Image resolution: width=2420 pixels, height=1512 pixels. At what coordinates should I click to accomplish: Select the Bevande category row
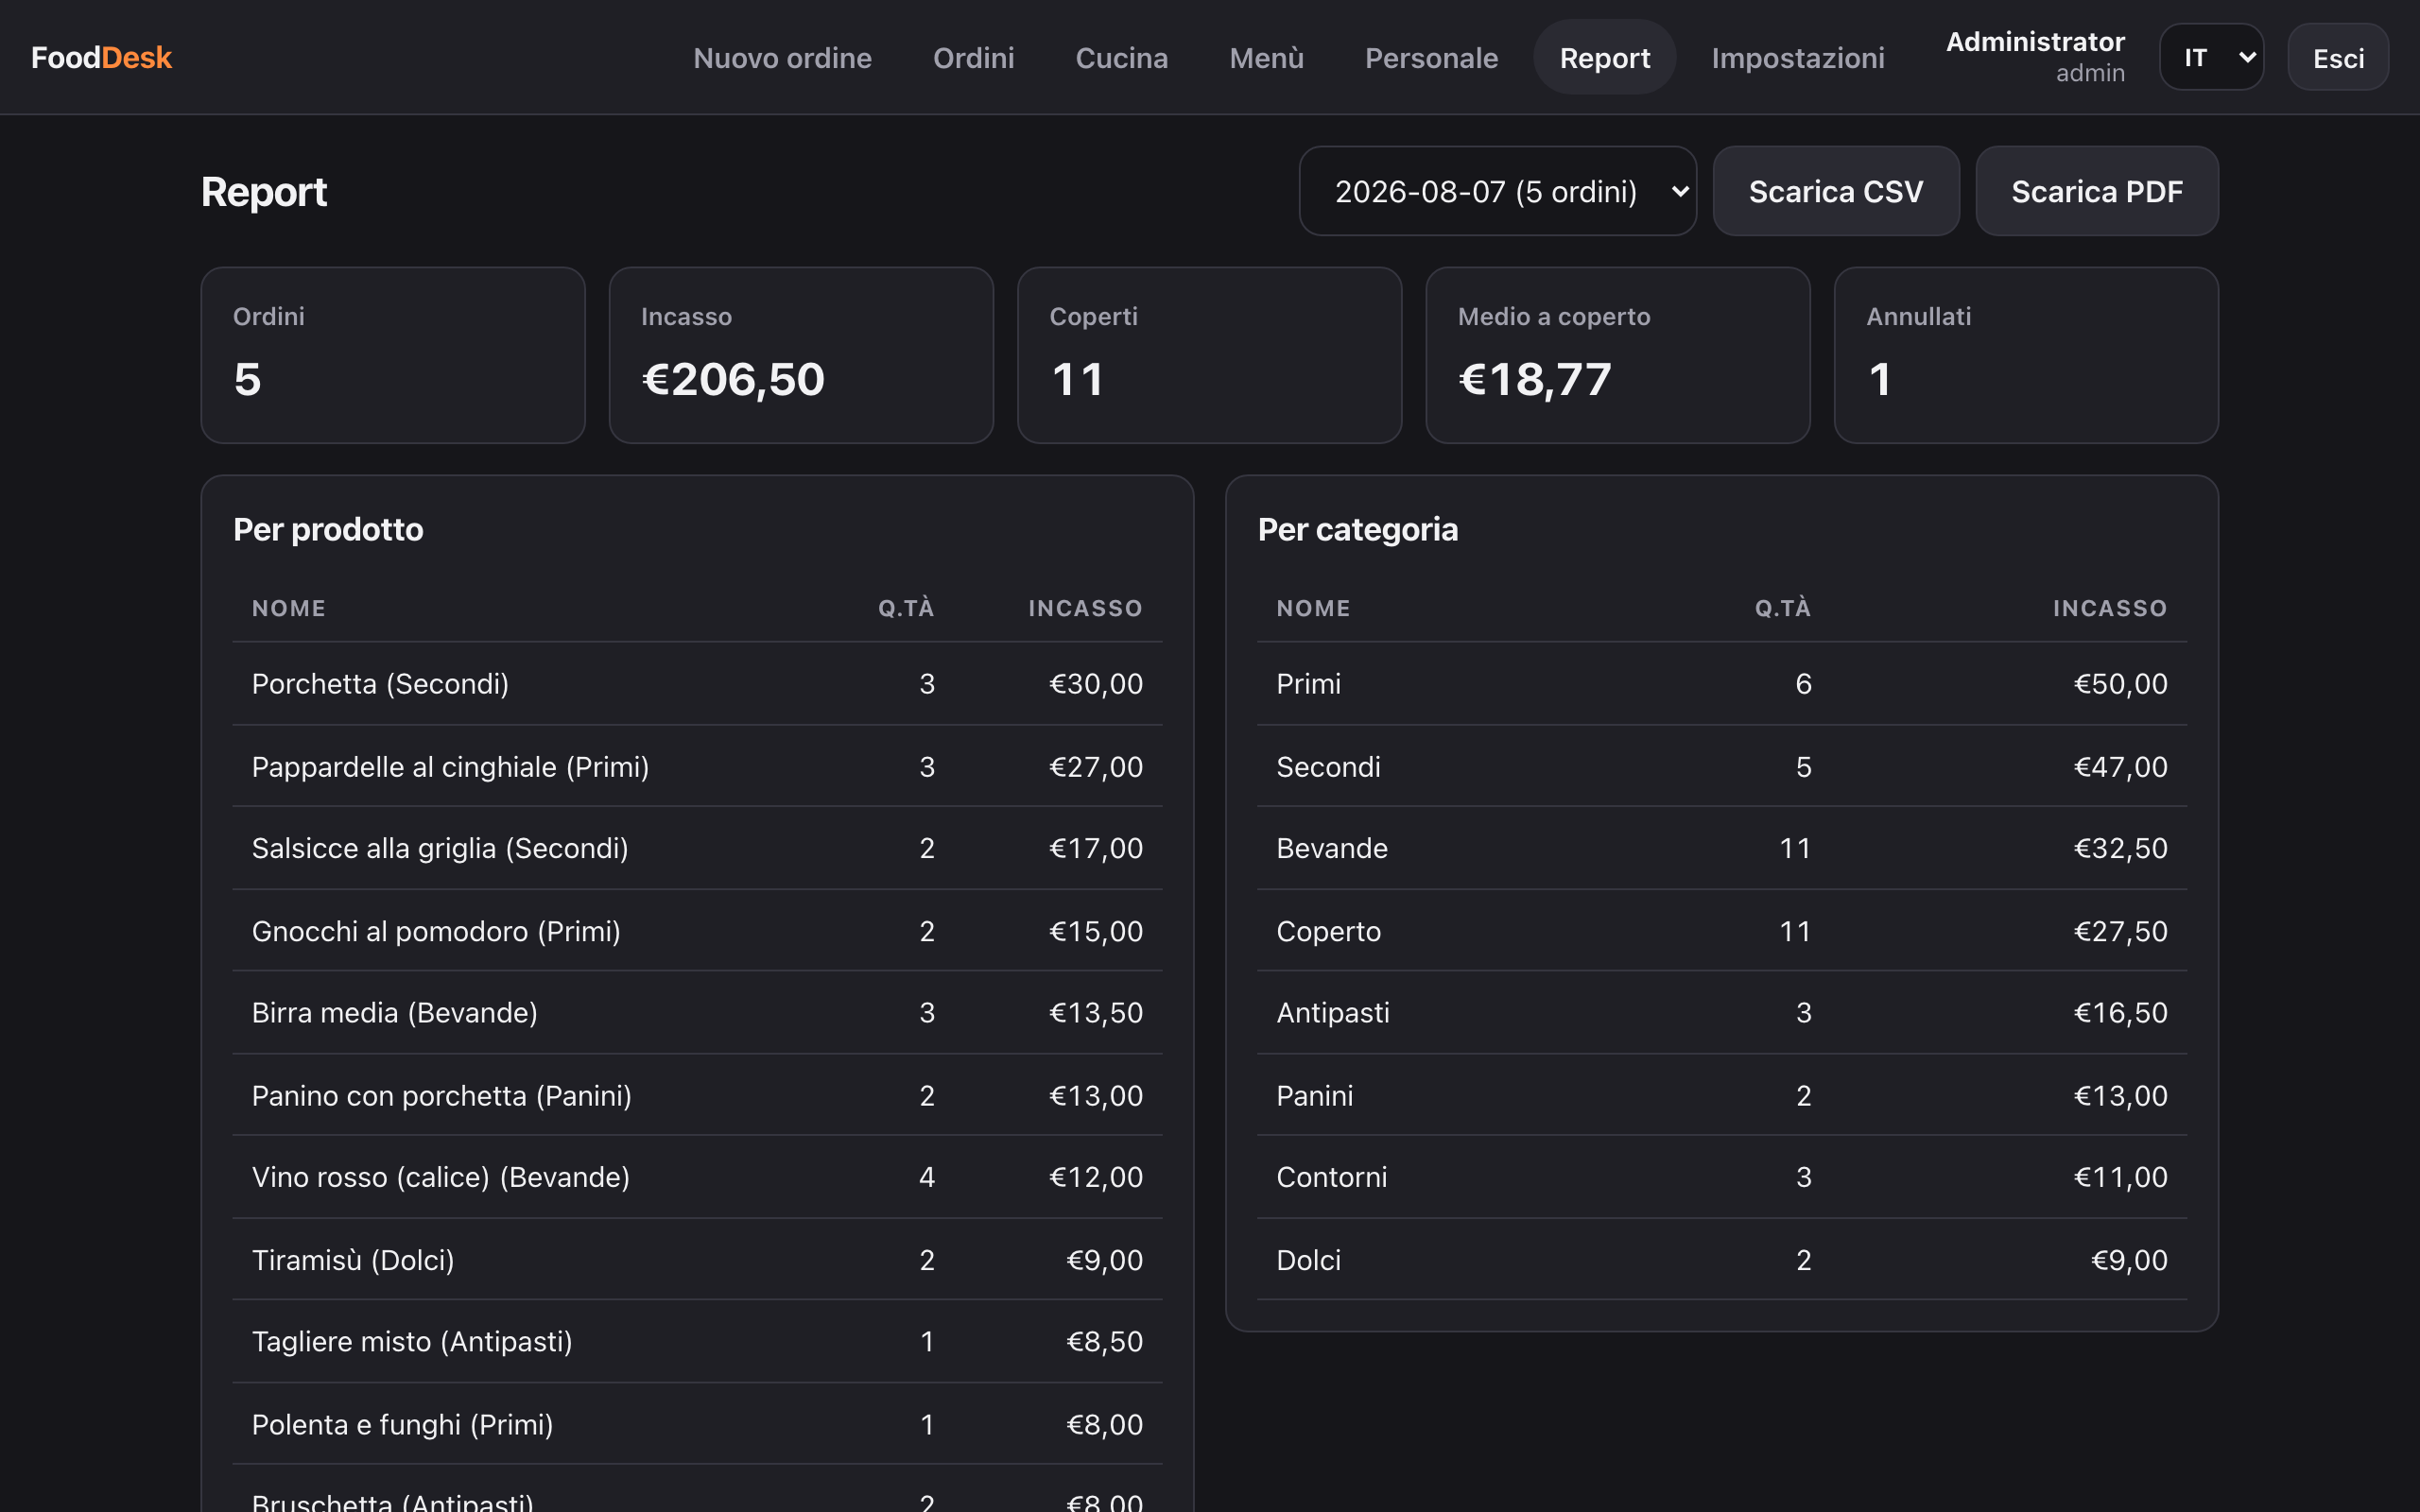[1722, 848]
